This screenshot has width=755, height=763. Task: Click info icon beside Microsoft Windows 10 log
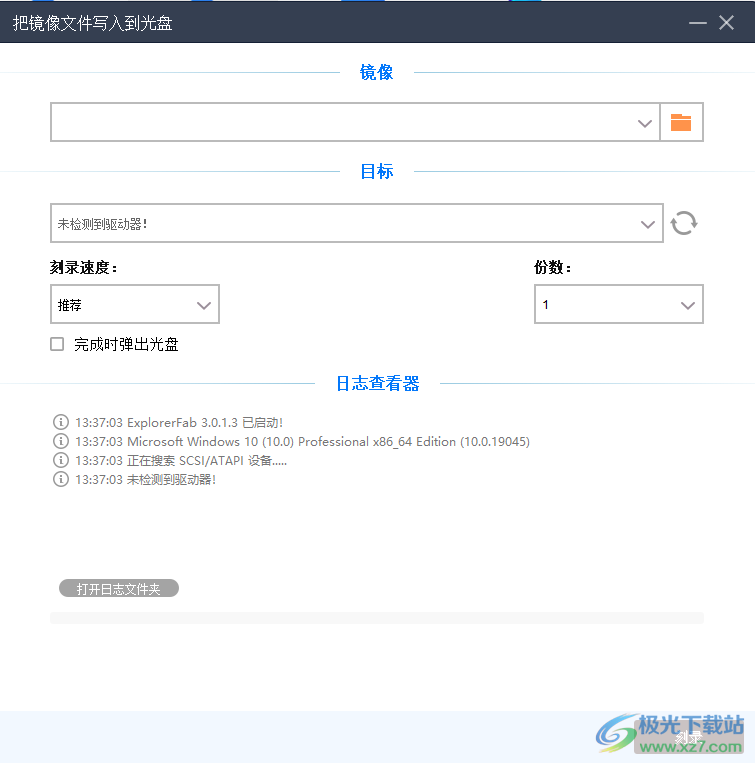click(x=61, y=441)
